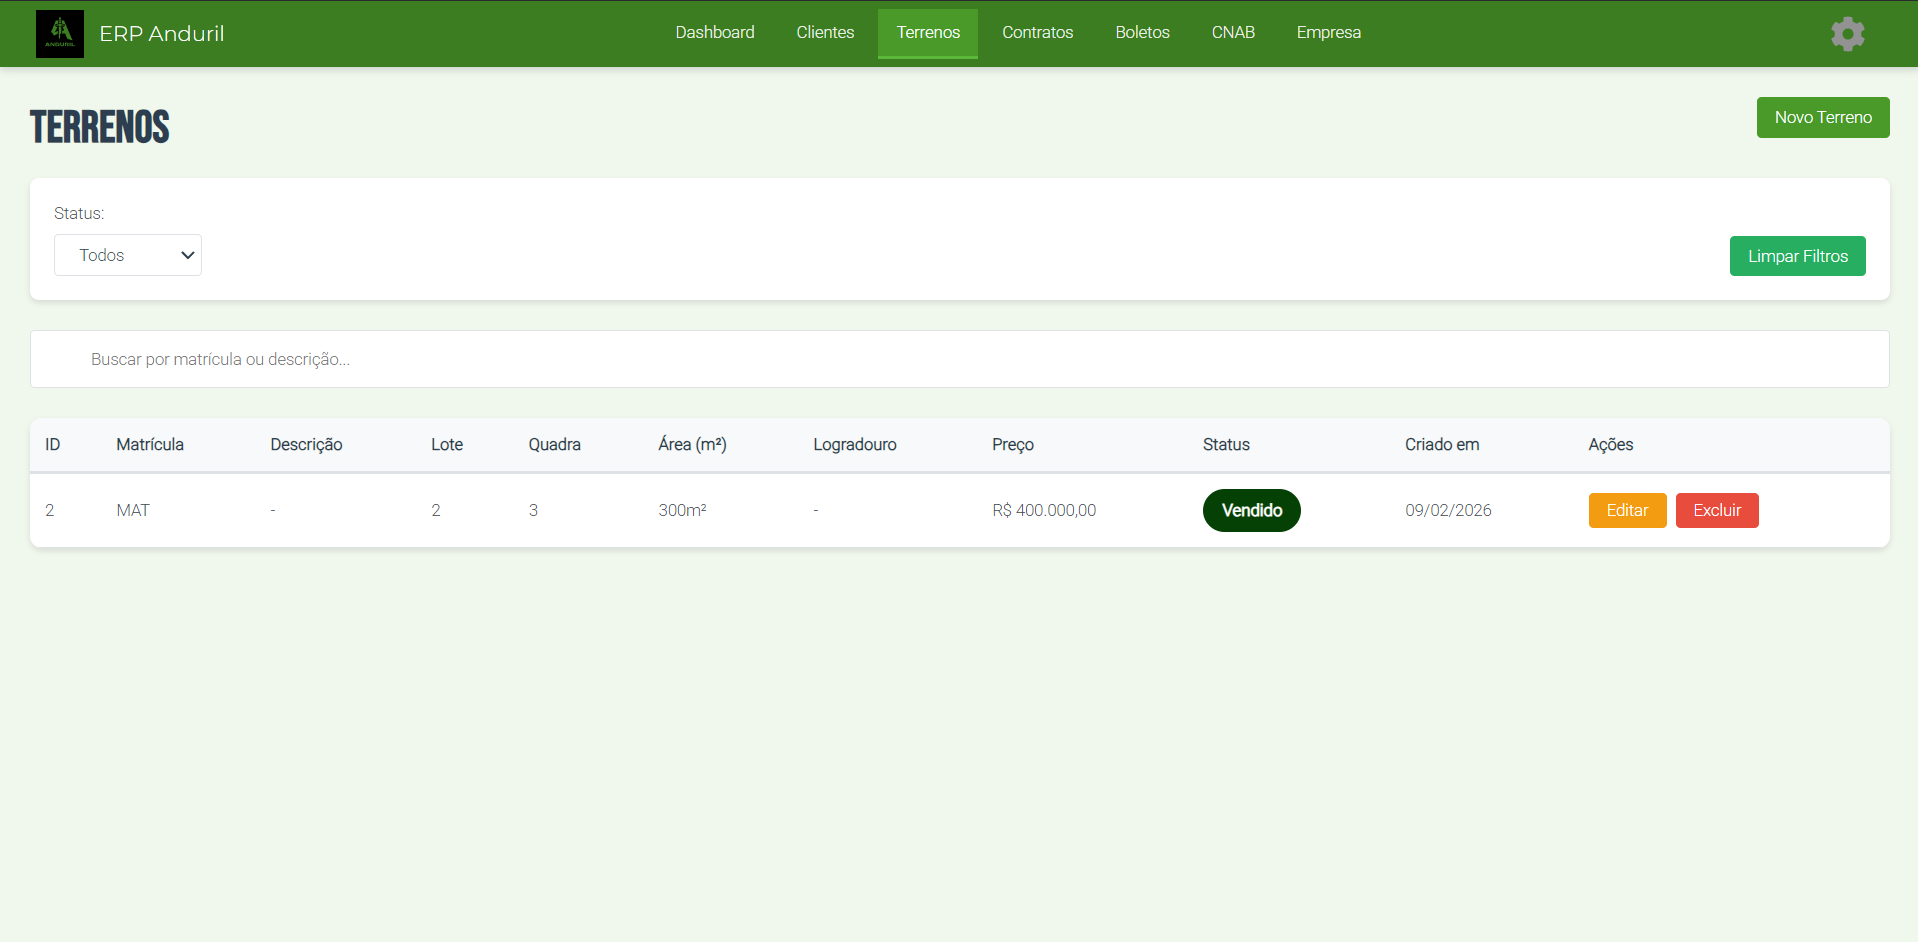Screen dimensions: 1918x942
Task: Open the Clientes page
Action: (825, 33)
